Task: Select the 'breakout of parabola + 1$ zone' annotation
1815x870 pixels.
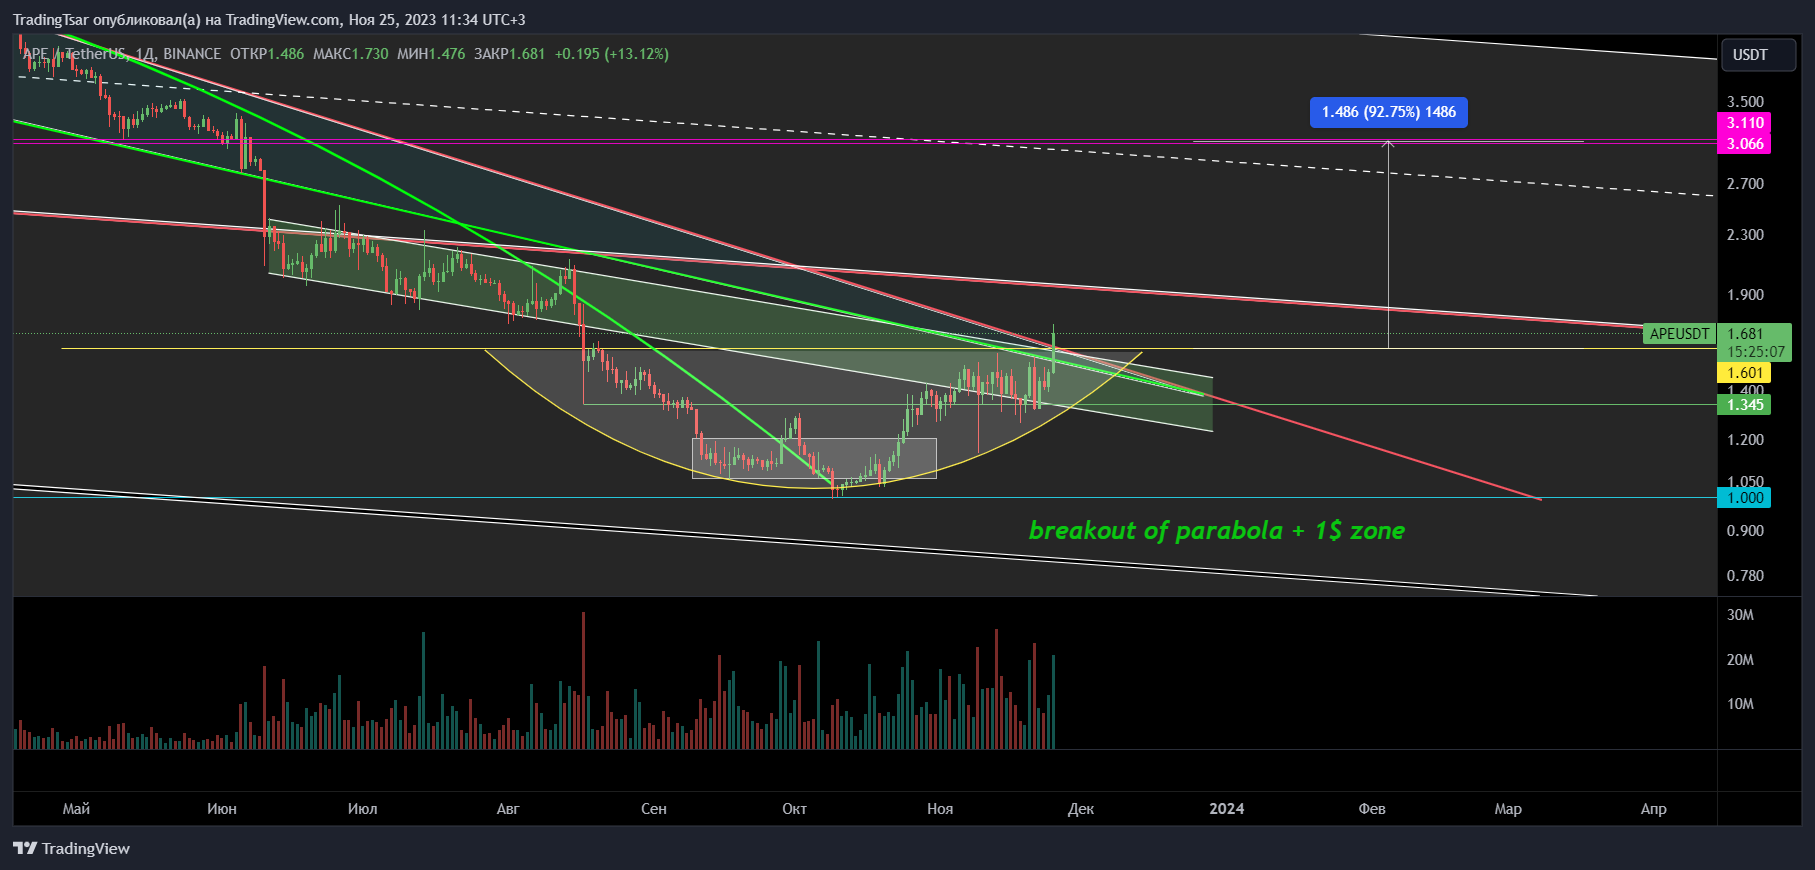Action: point(1217,530)
